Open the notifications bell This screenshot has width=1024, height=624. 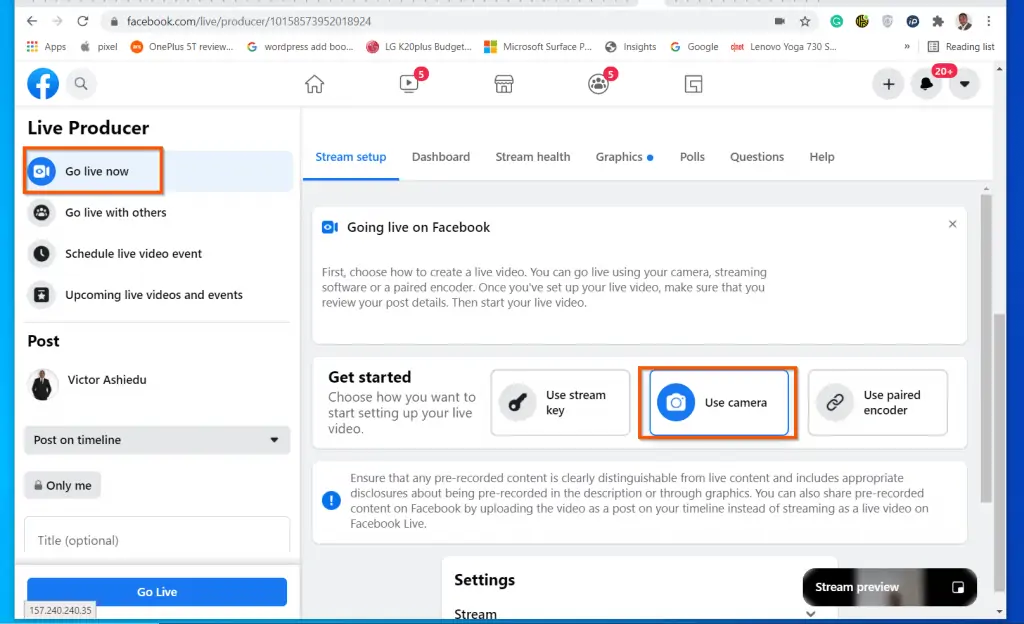(x=926, y=84)
